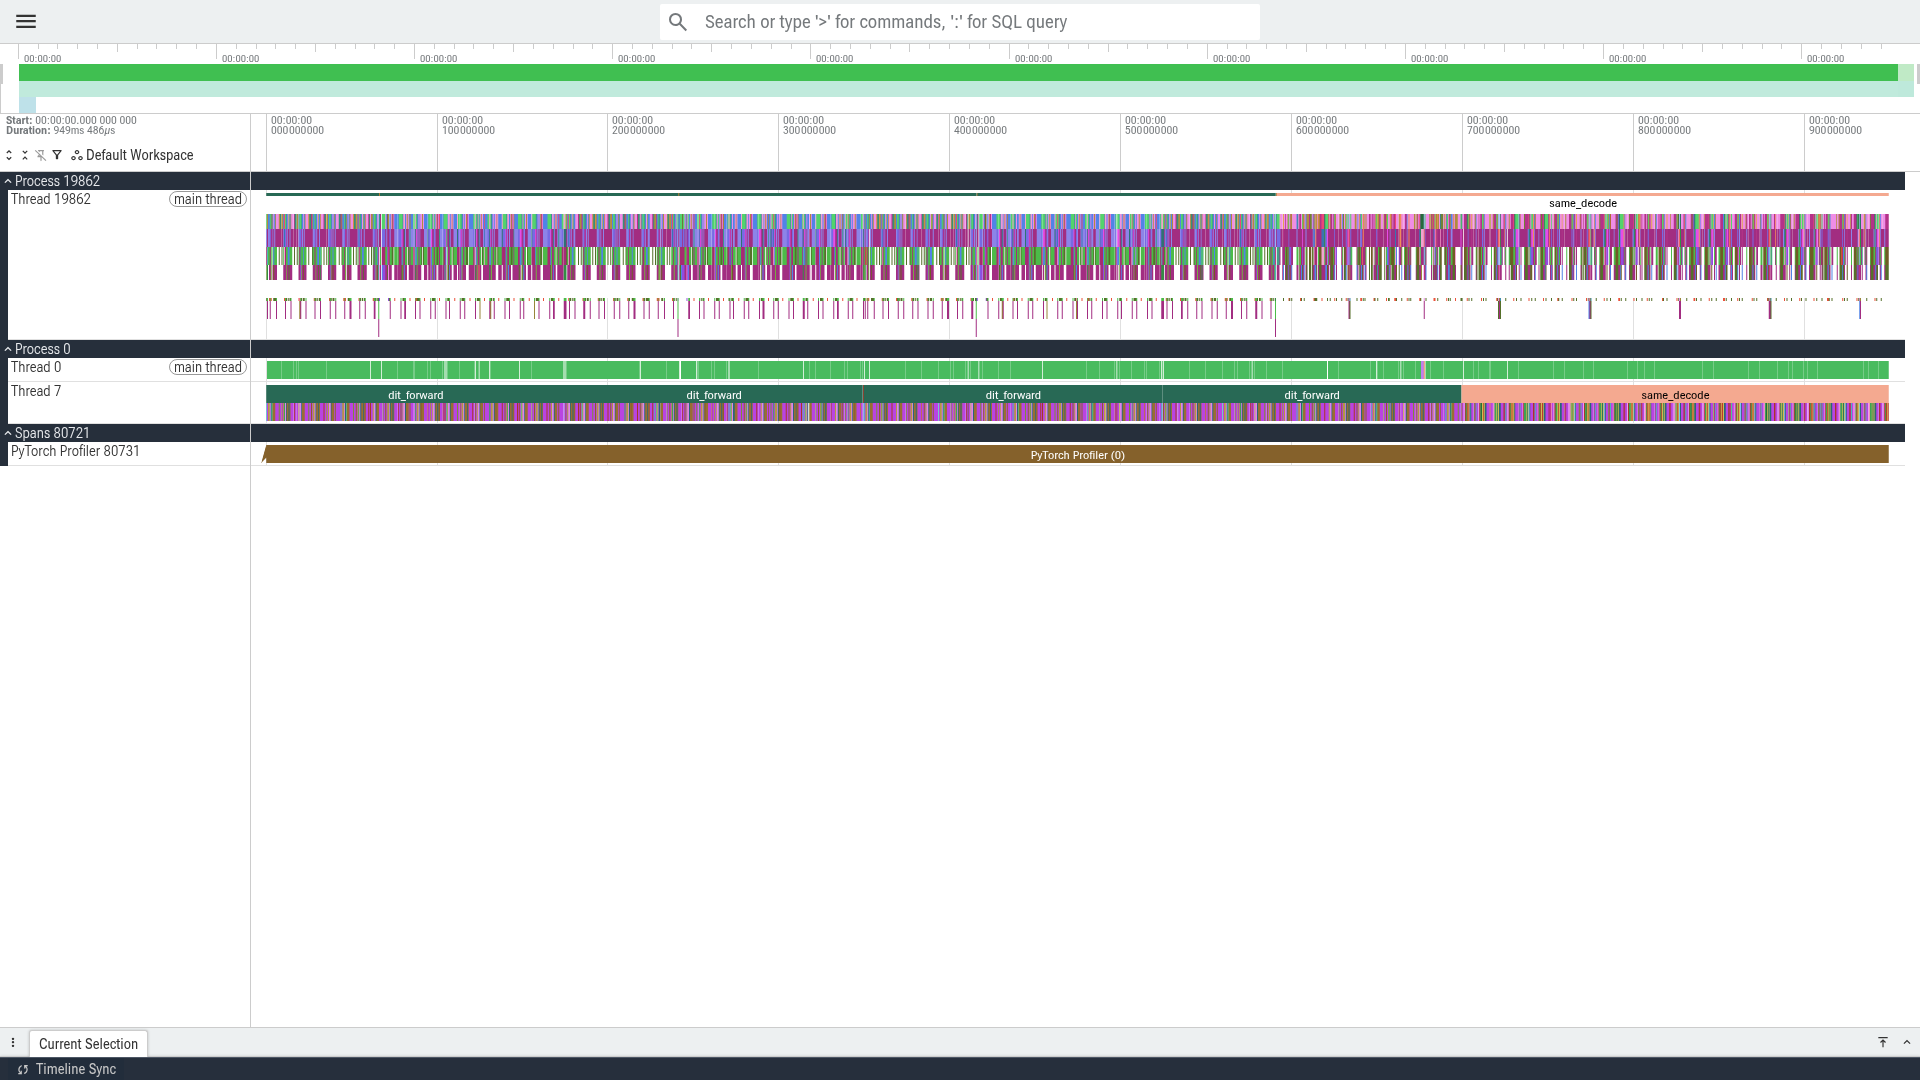Screen dimensions: 1920x1080
Task: Click the search magnifier icon
Action: 678,22
